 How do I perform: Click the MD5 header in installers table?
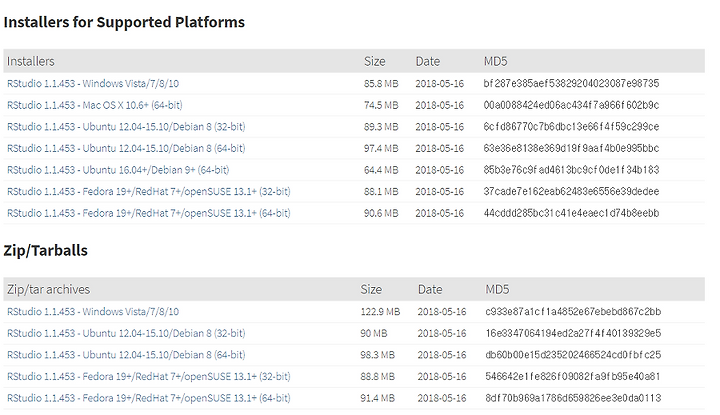[x=495, y=61]
